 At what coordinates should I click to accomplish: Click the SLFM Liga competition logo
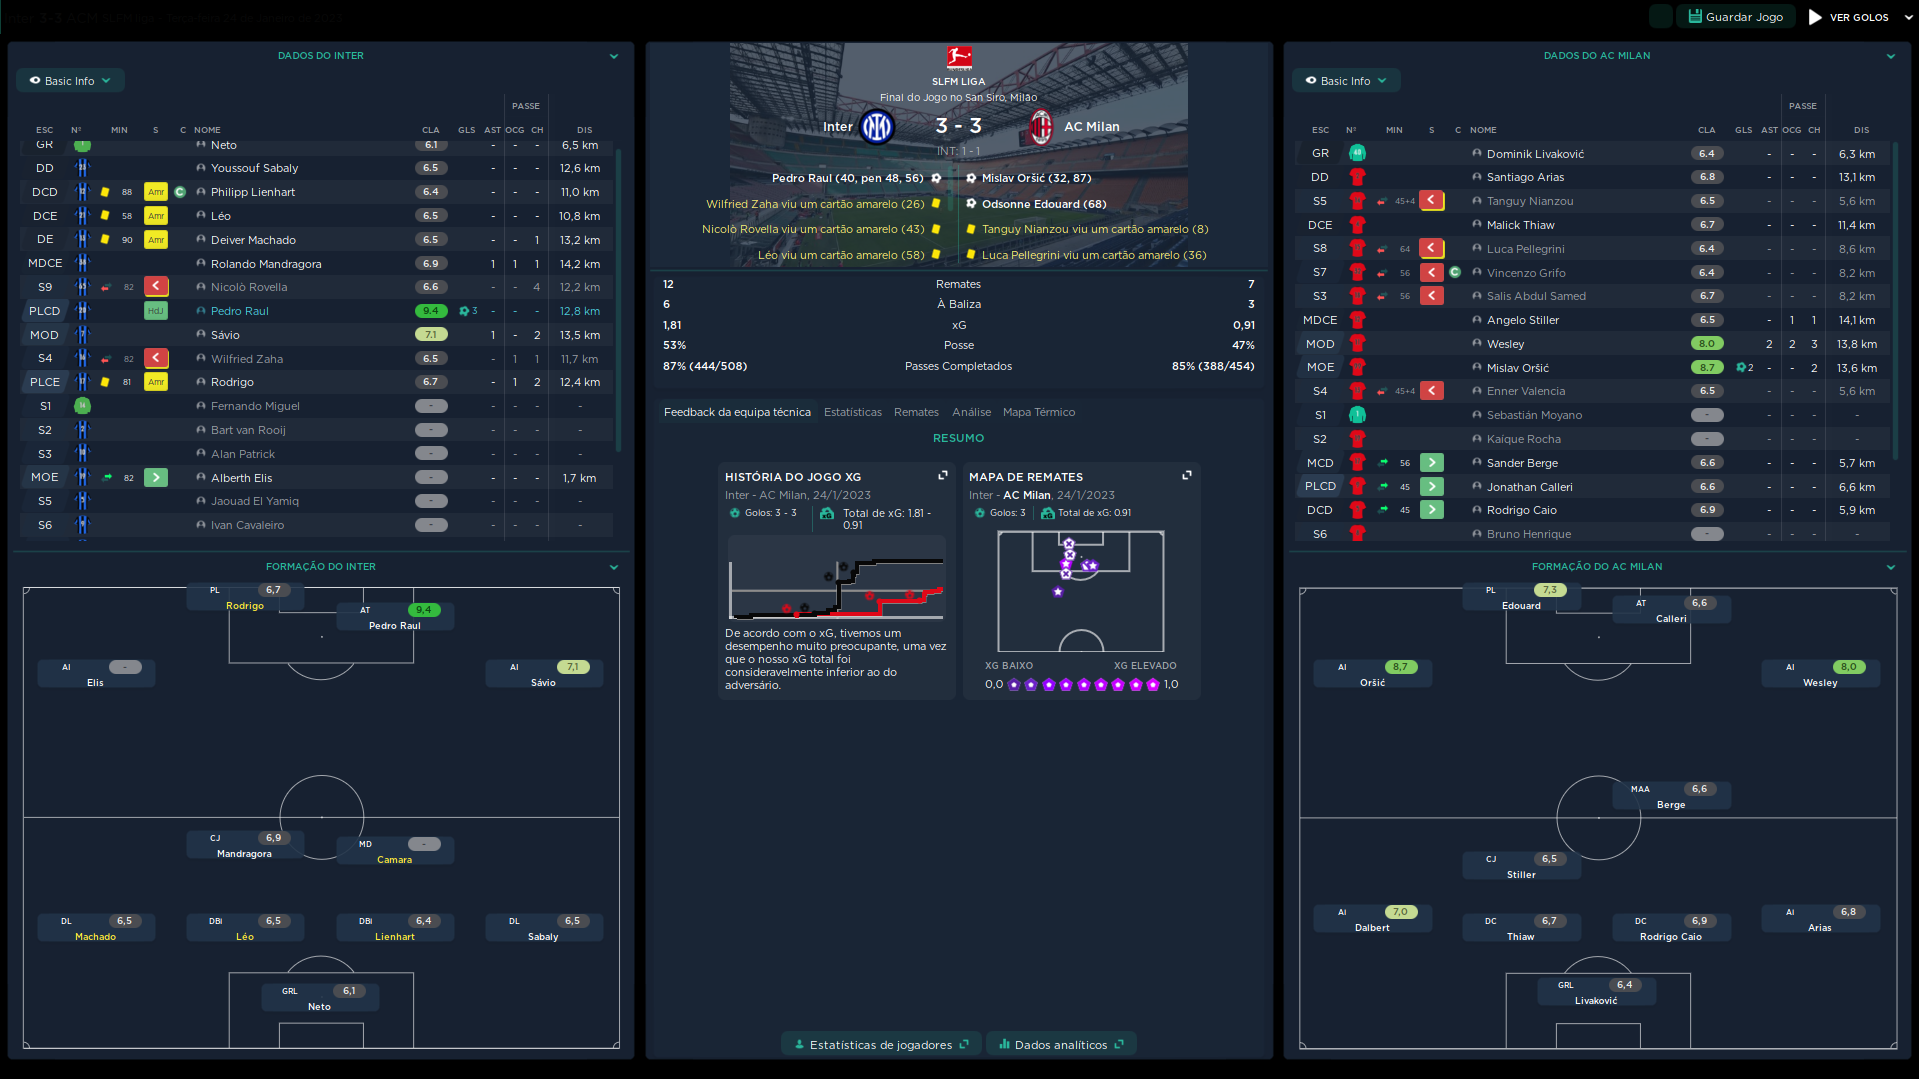coord(959,58)
